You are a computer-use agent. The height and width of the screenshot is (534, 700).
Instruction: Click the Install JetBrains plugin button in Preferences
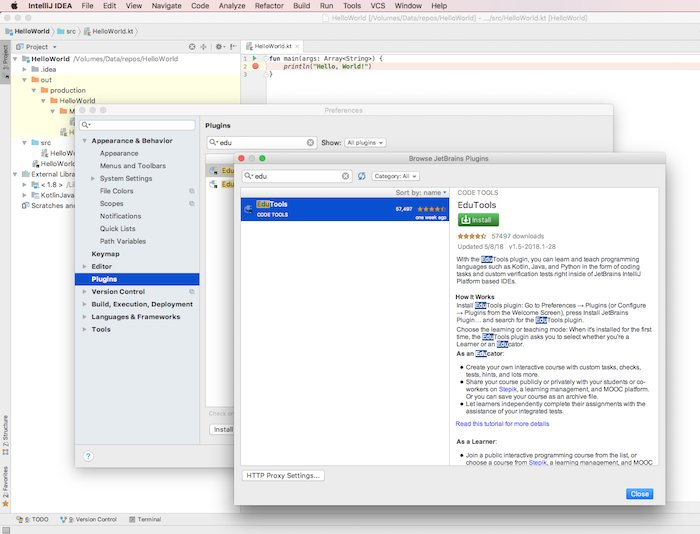[222, 429]
